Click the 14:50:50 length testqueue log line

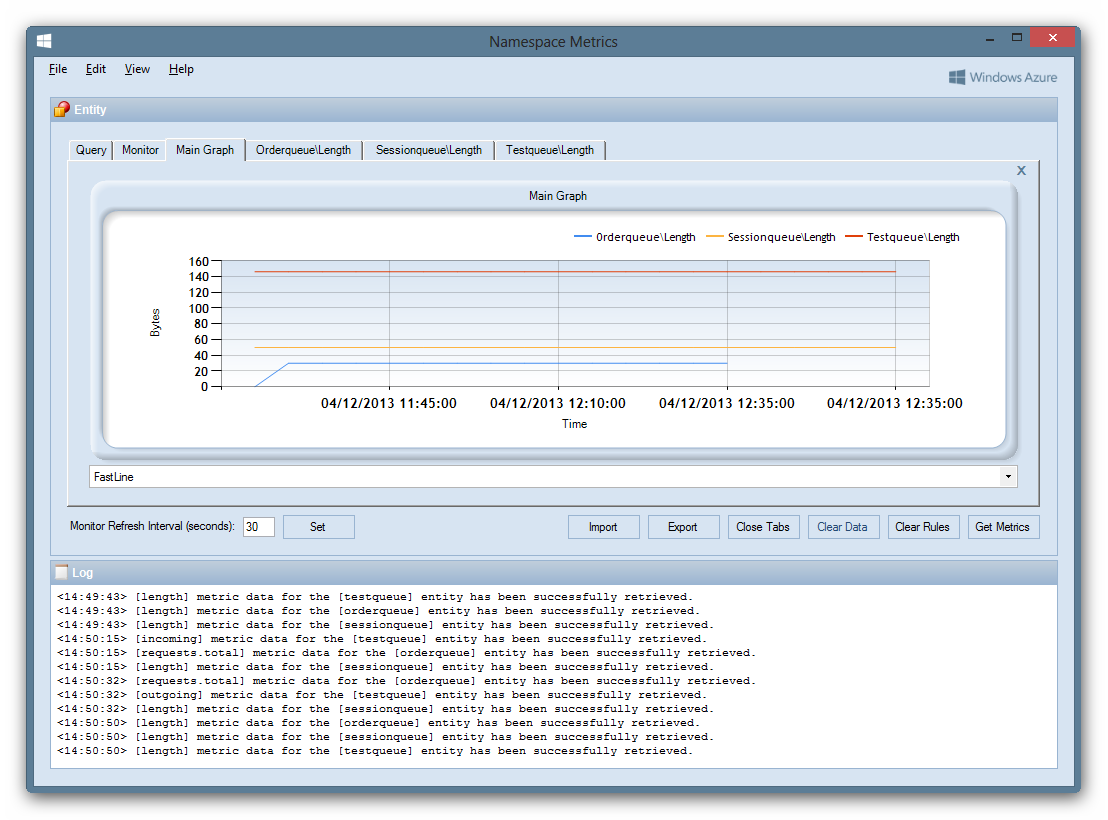[375, 751]
